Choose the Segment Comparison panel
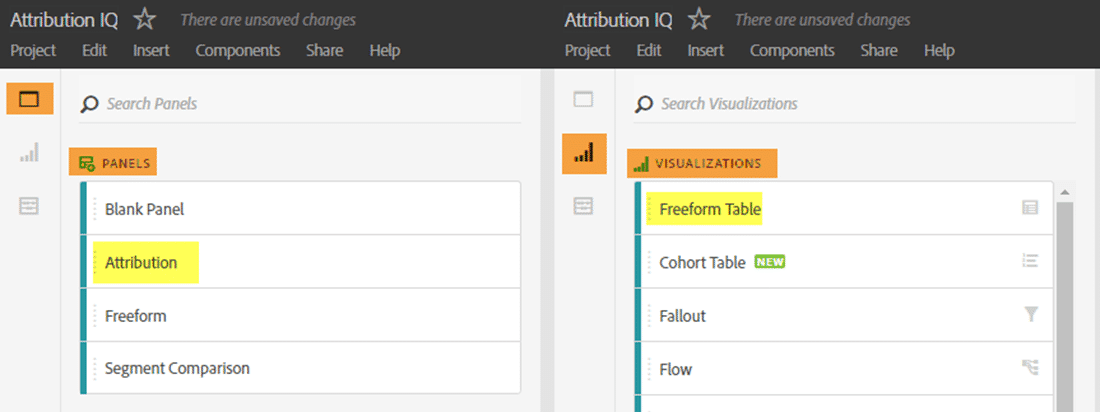 tap(177, 369)
